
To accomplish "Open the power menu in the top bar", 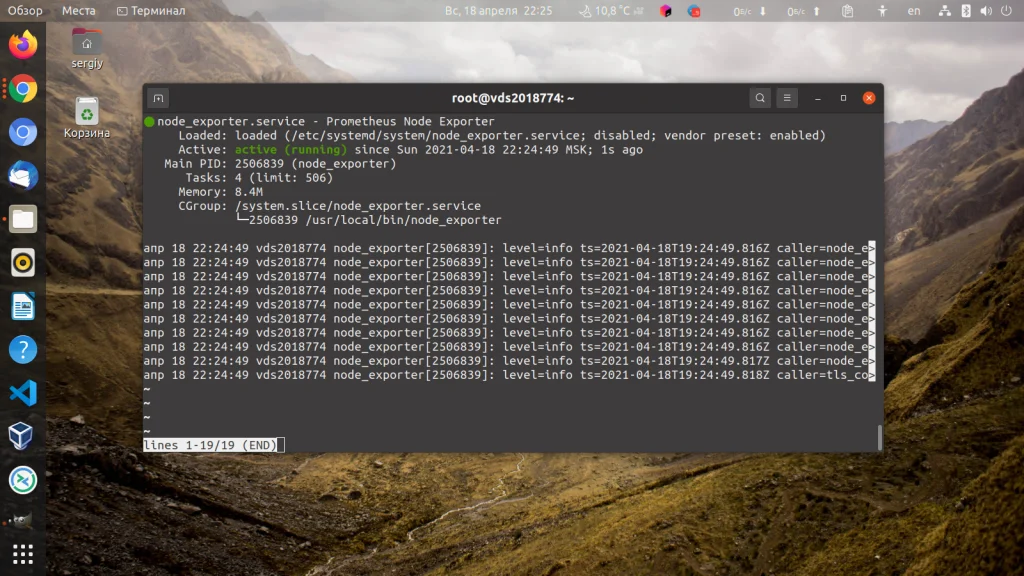I will (1006, 10).
